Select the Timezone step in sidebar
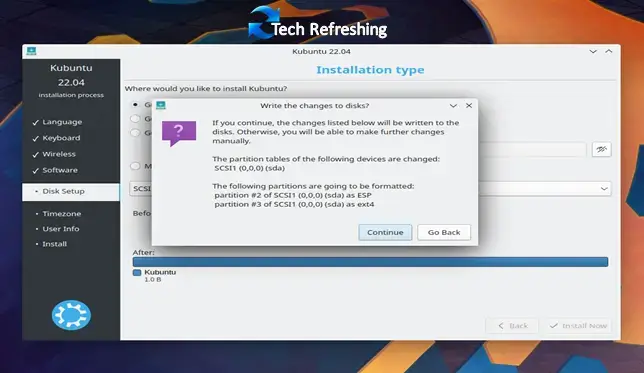This screenshot has width=644, height=373. tap(62, 214)
